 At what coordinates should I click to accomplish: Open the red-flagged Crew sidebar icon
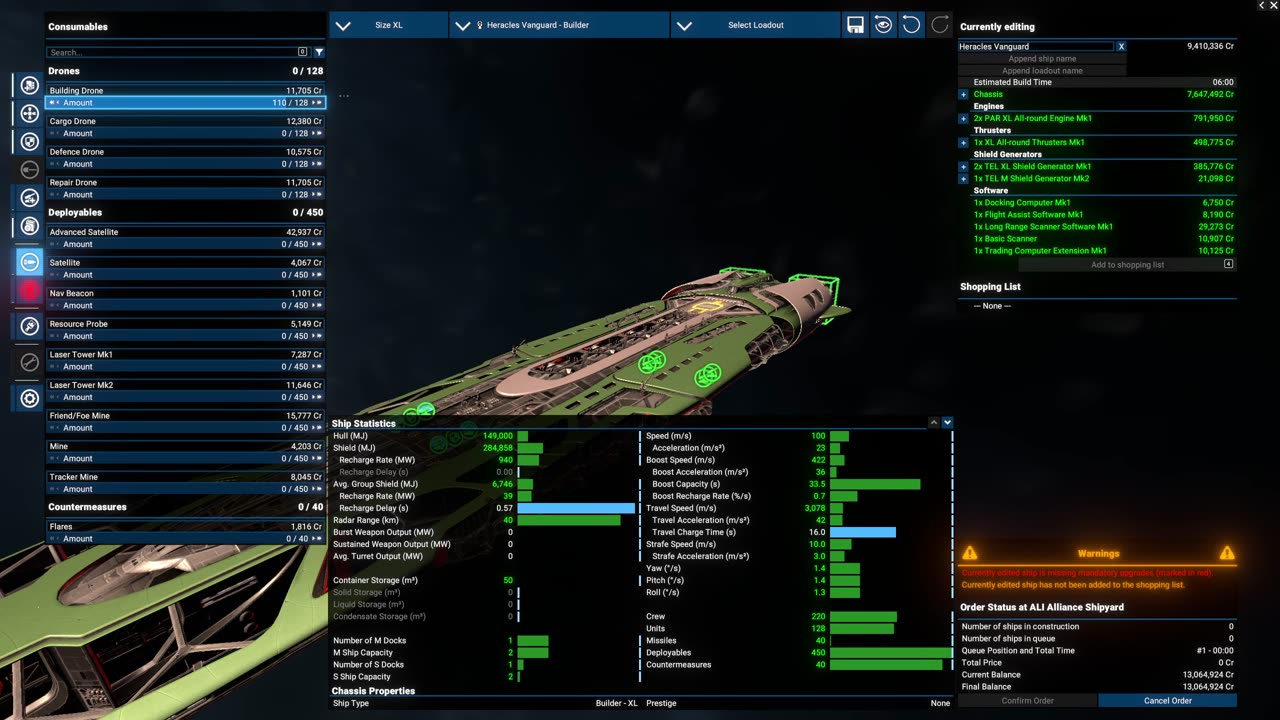coord(30,291)
